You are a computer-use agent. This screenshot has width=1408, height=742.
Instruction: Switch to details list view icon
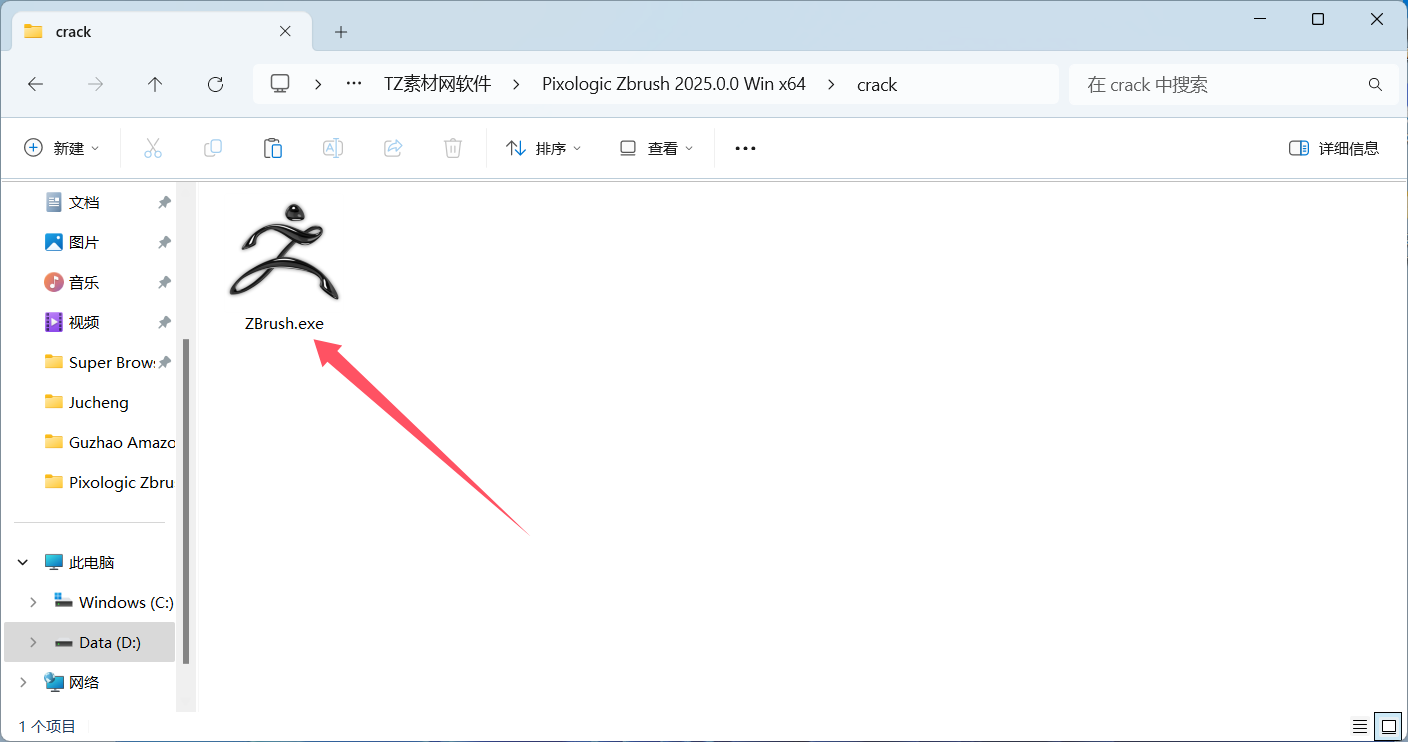click(x=1360, y=726)
